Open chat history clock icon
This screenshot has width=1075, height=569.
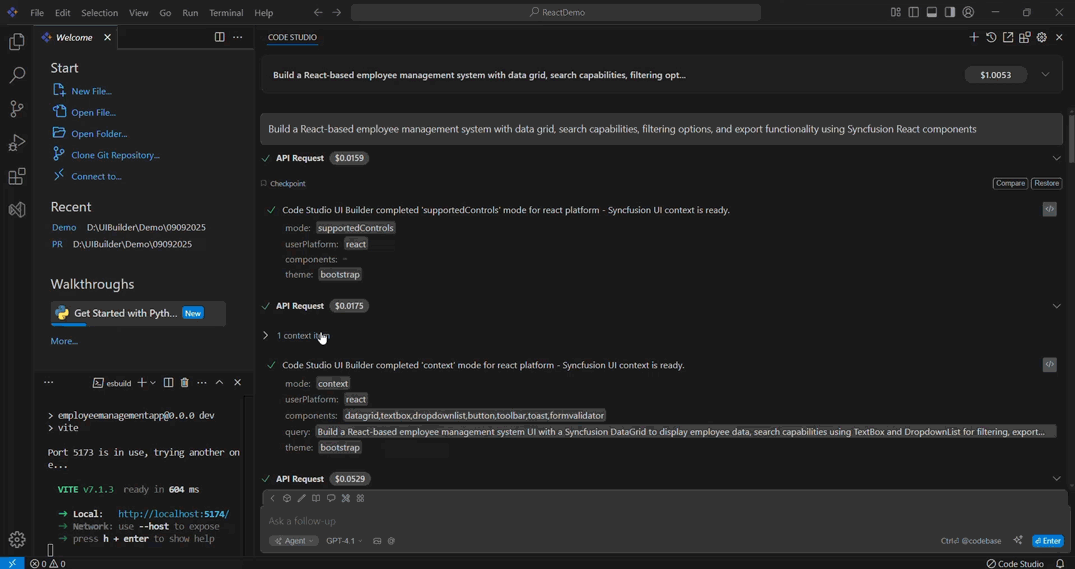(991, 37)
